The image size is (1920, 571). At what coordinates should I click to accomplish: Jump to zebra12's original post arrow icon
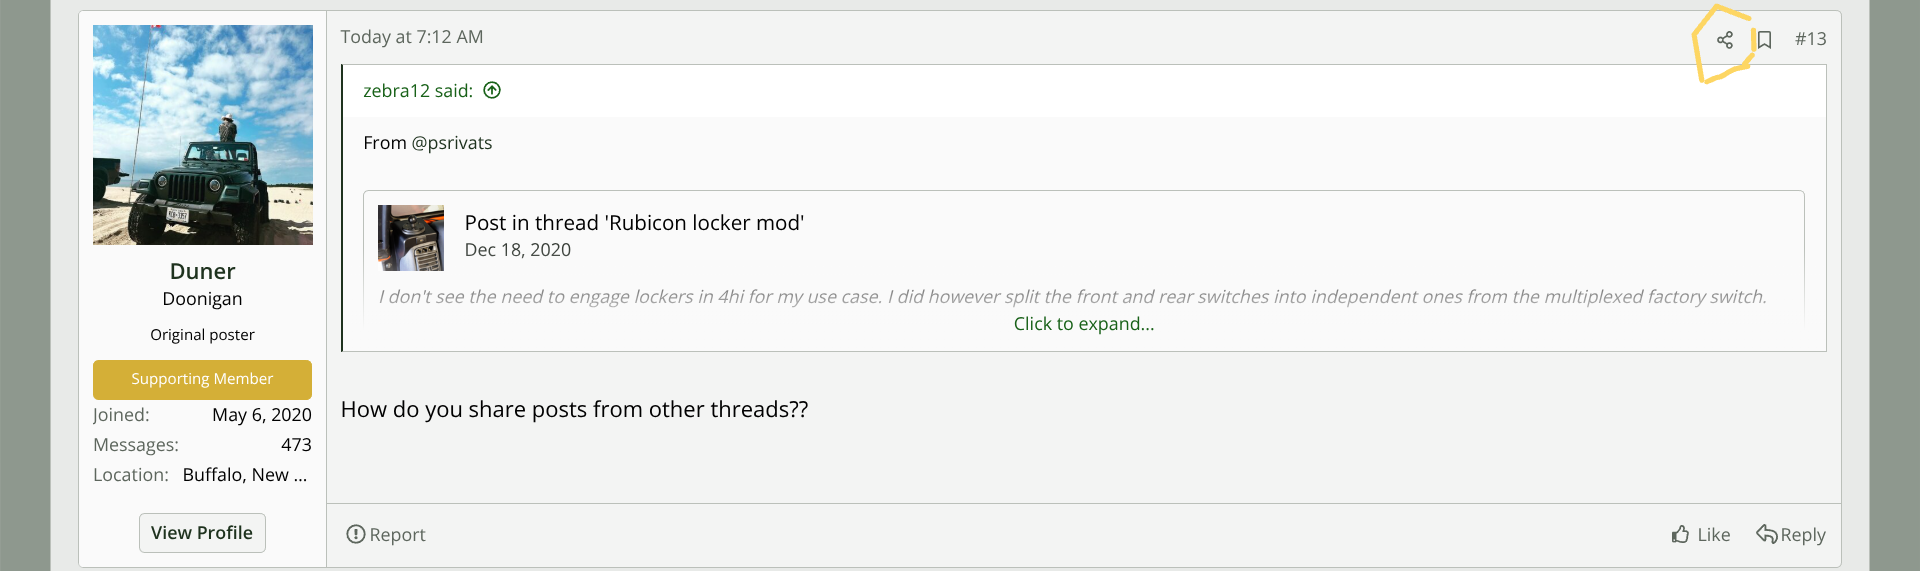pyautogui.click(x=492, y=91)
